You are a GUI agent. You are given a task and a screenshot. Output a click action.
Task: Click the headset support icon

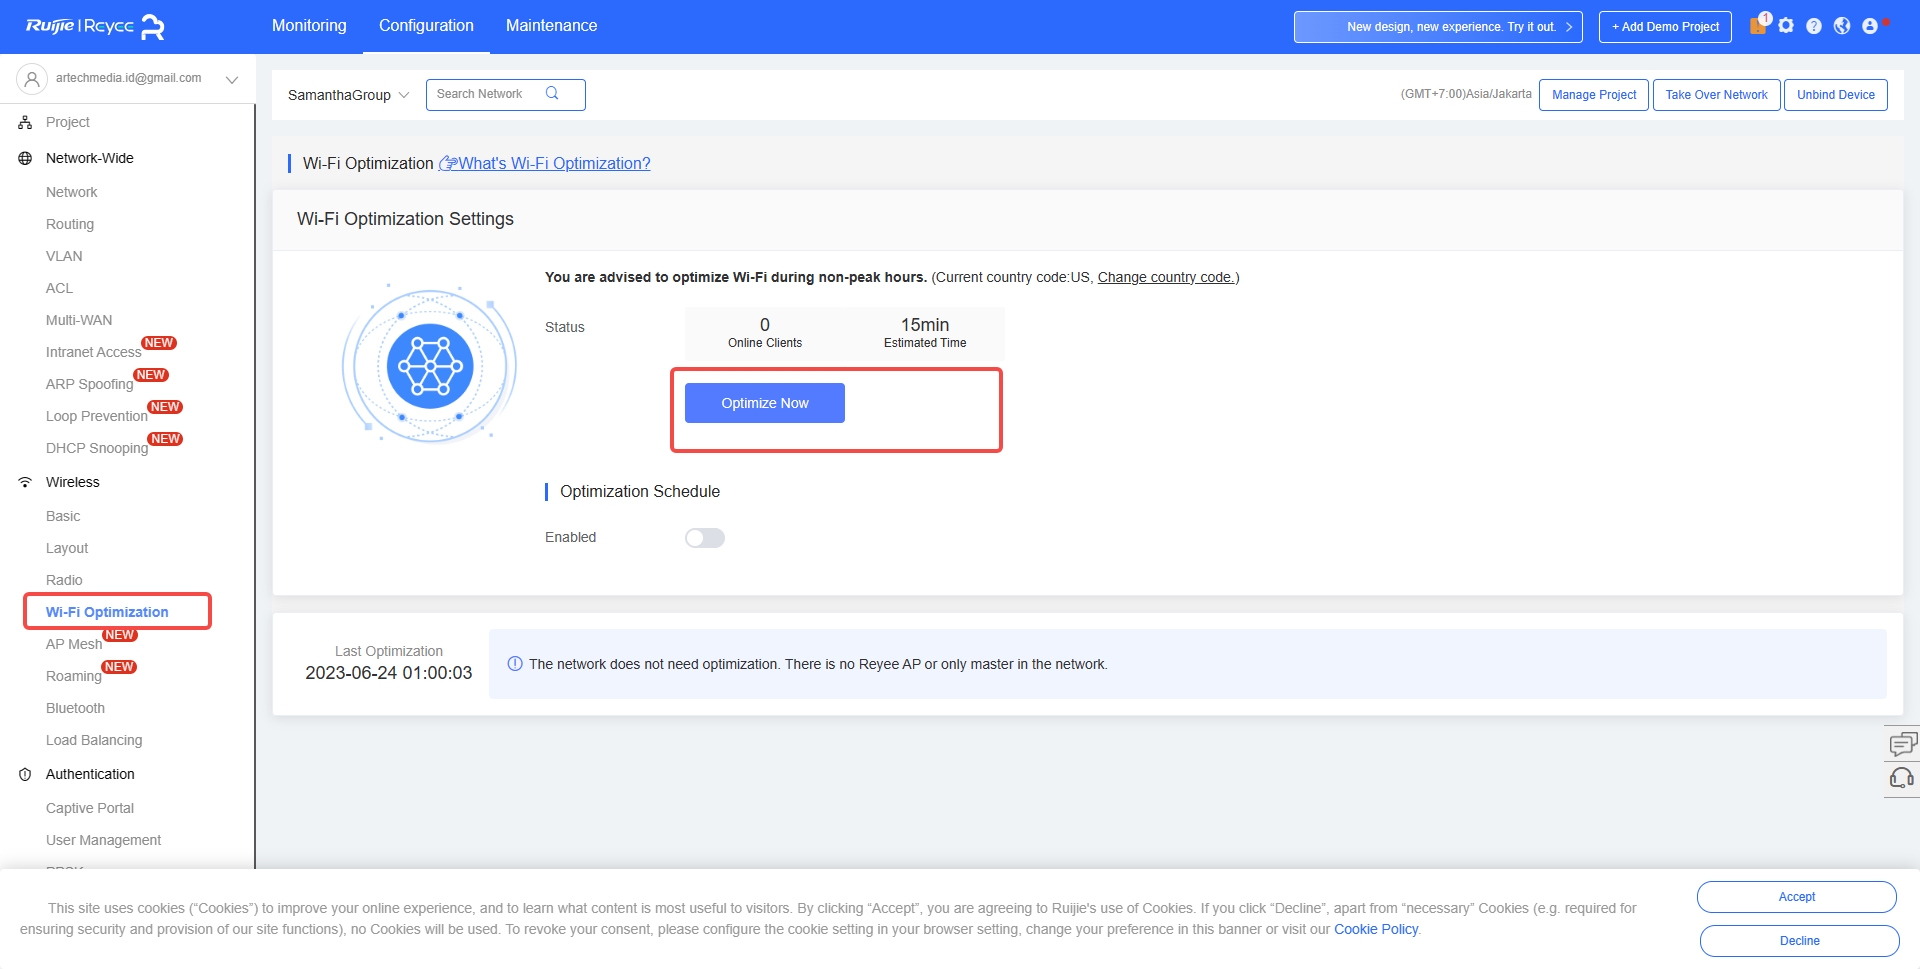1902,778
